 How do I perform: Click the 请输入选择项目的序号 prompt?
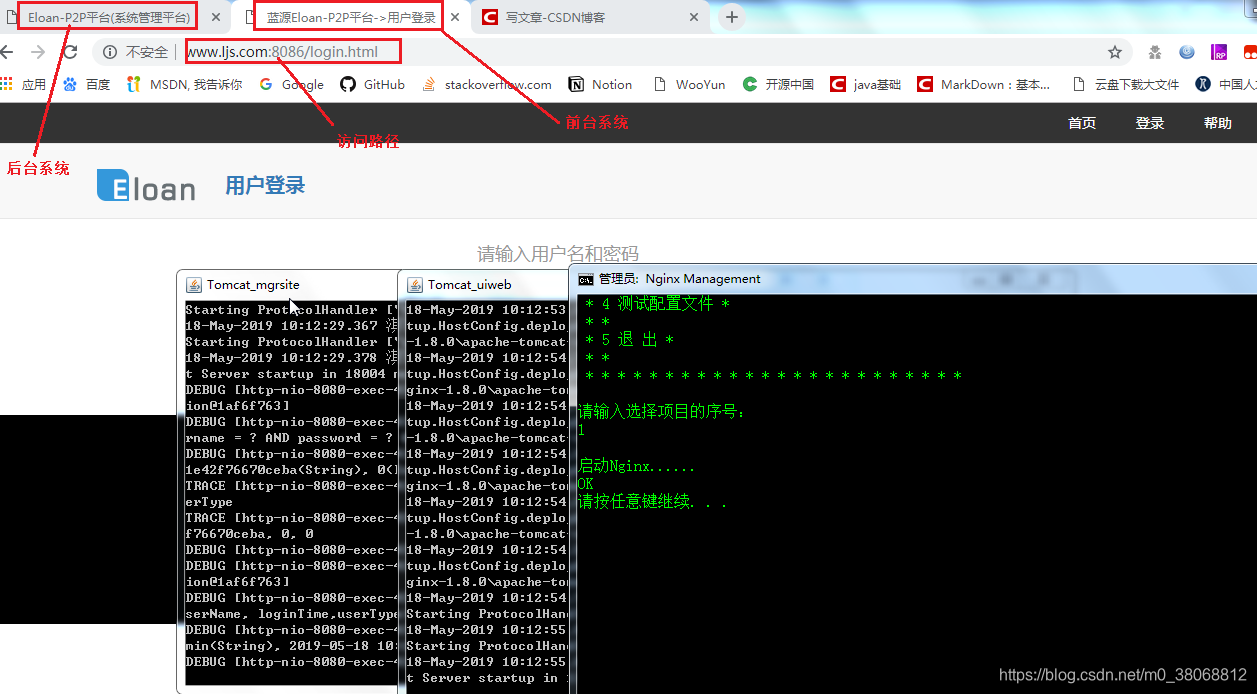point(662,412)
